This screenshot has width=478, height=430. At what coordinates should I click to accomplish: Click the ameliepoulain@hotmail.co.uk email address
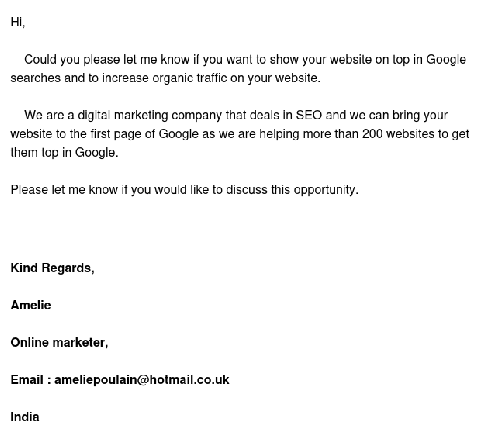tap(142, 380)
